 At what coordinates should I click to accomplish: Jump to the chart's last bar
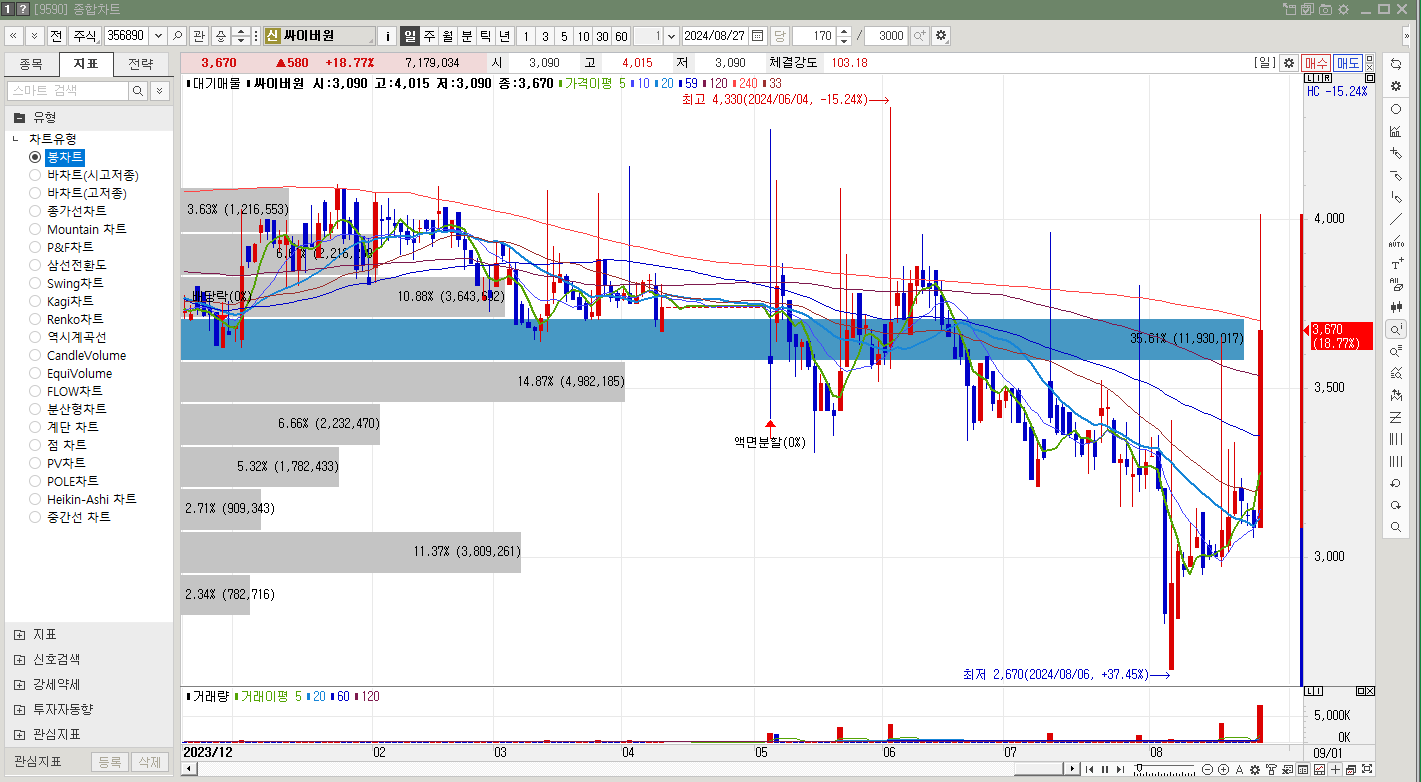1119,769
